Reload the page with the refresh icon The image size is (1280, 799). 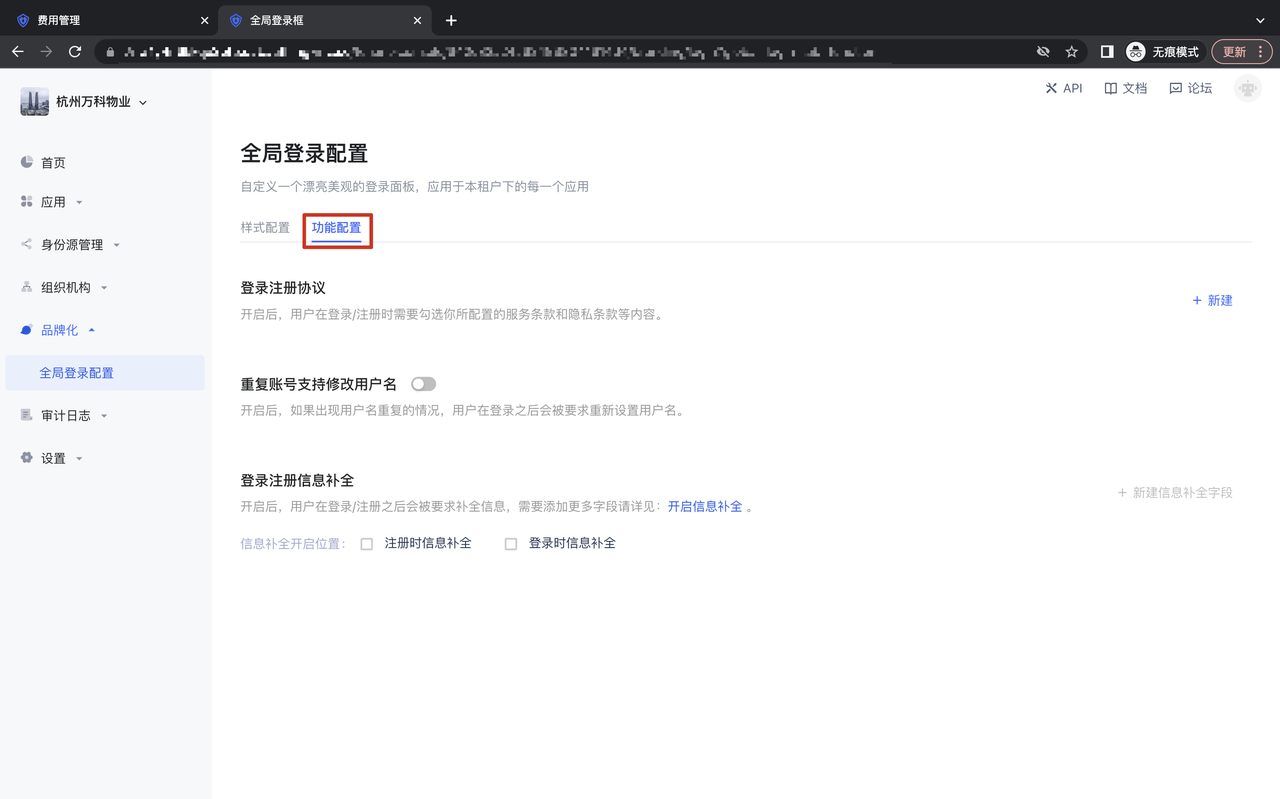tap(75, 52)
